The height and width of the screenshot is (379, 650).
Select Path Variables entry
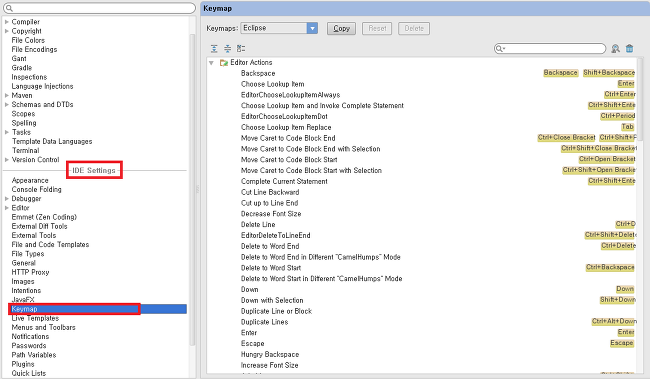[34, 355]
